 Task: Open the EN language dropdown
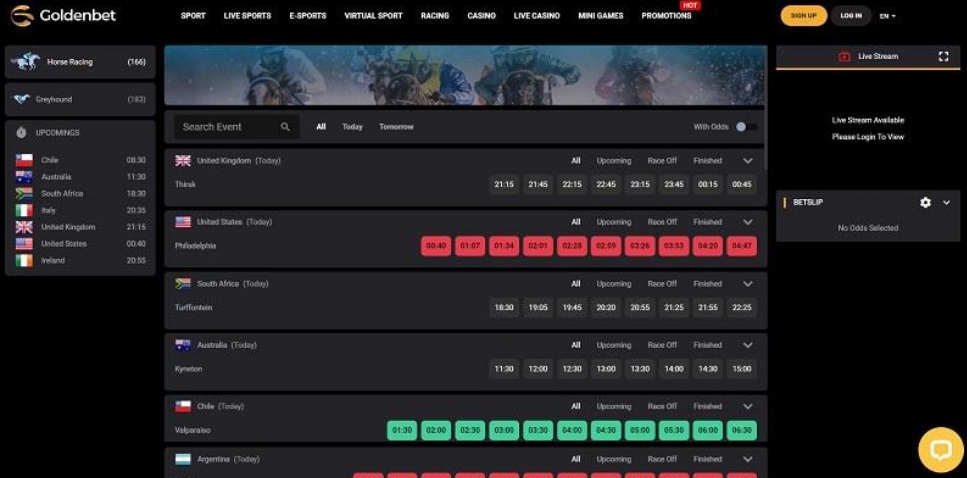(x=887, y=16)
